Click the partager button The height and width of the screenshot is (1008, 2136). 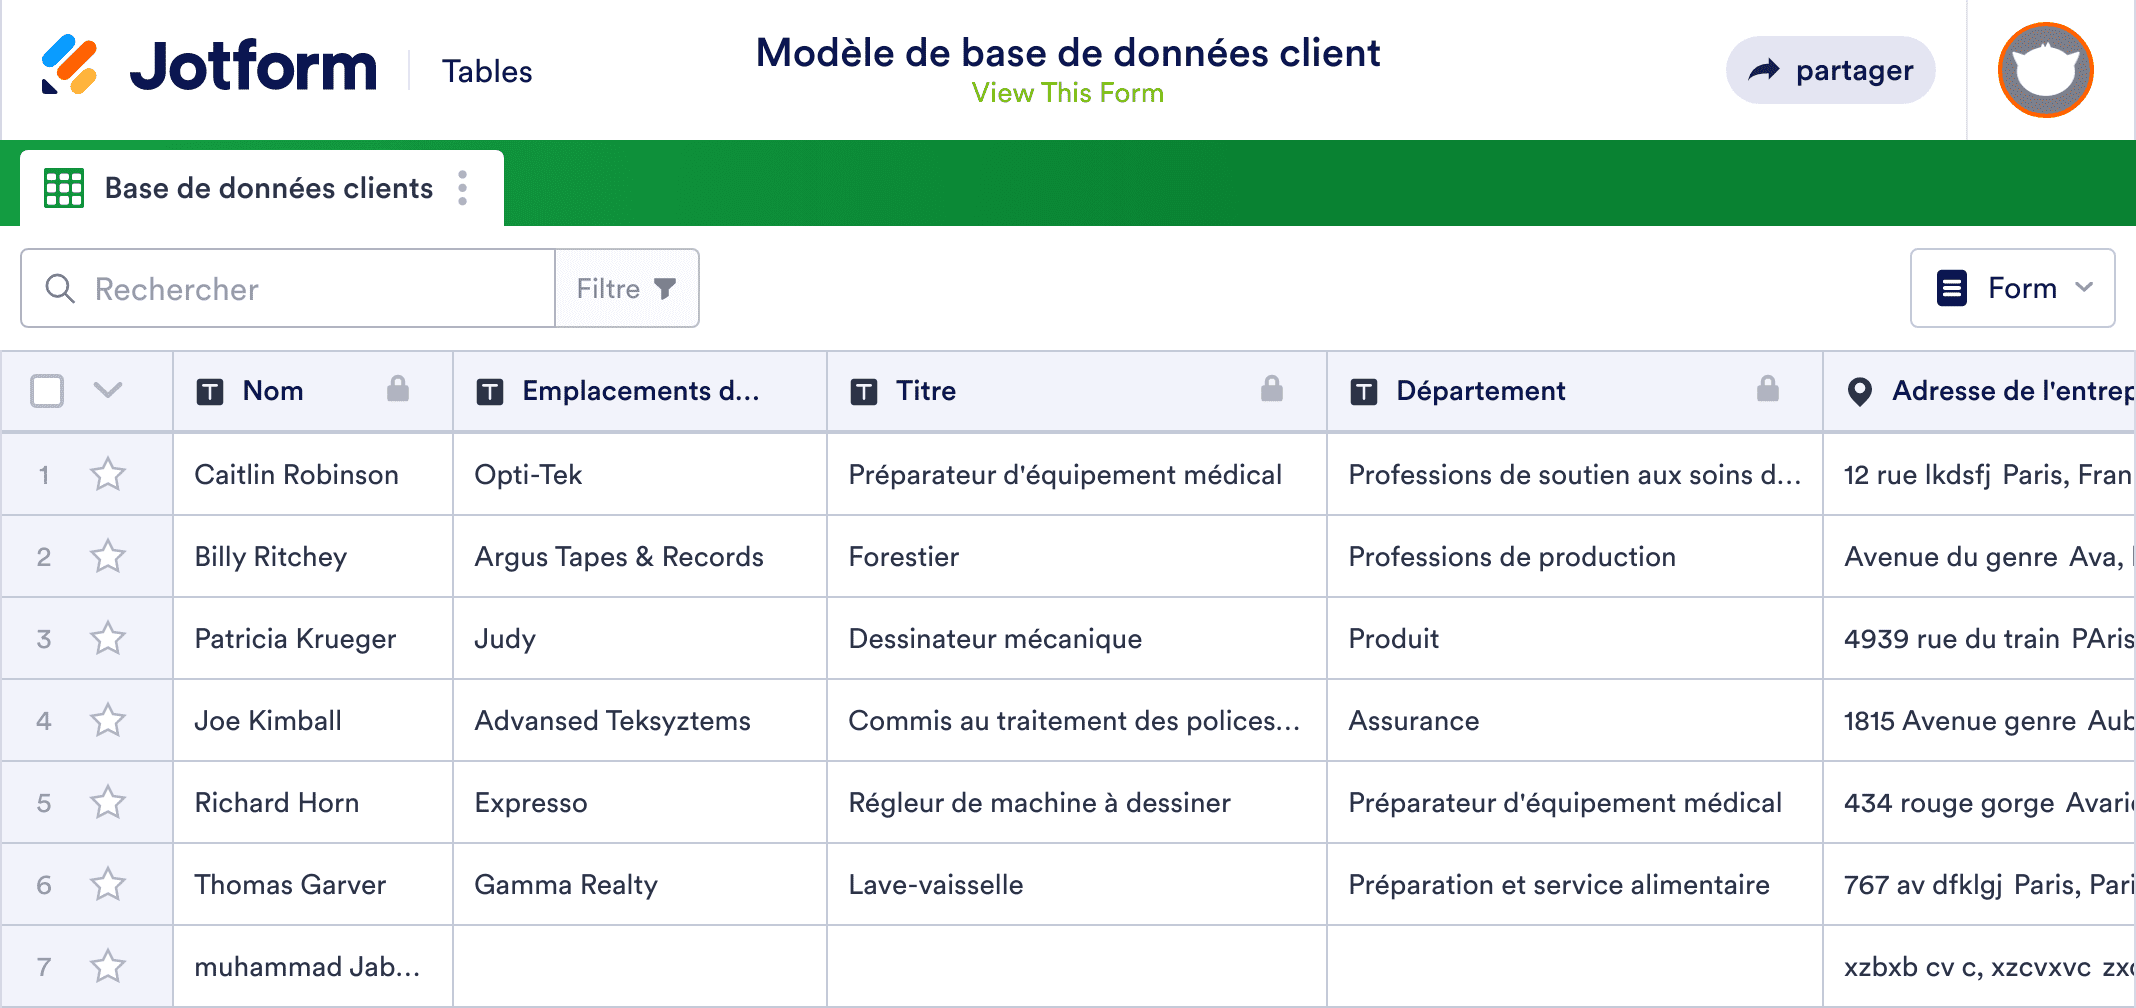coord(1830,69)
